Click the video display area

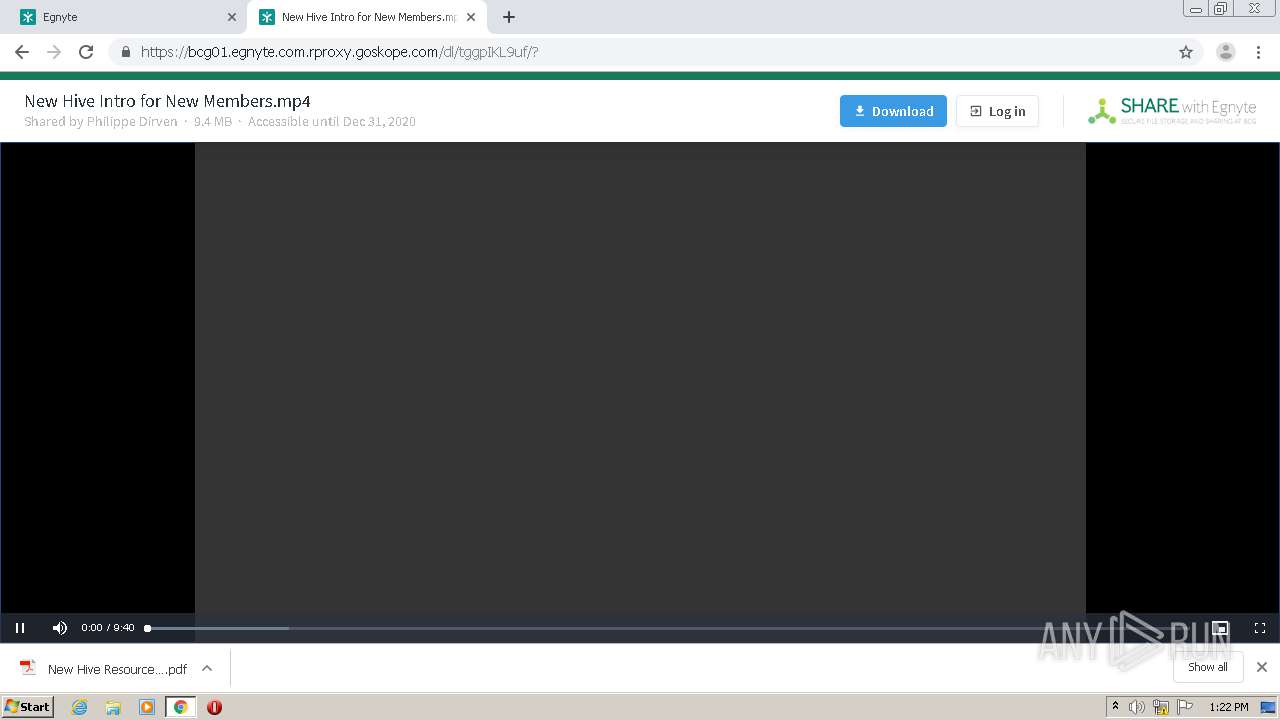point(640,378)
